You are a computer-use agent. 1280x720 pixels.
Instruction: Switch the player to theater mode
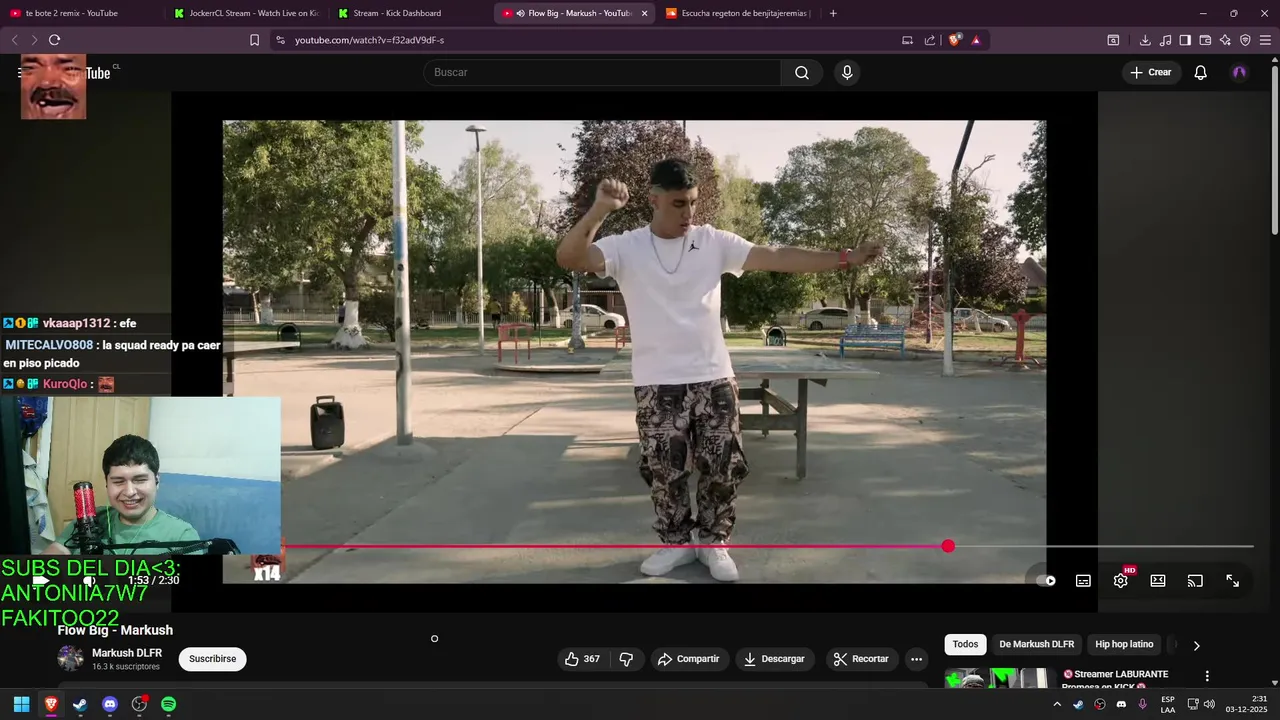[x=1158, y=580]
